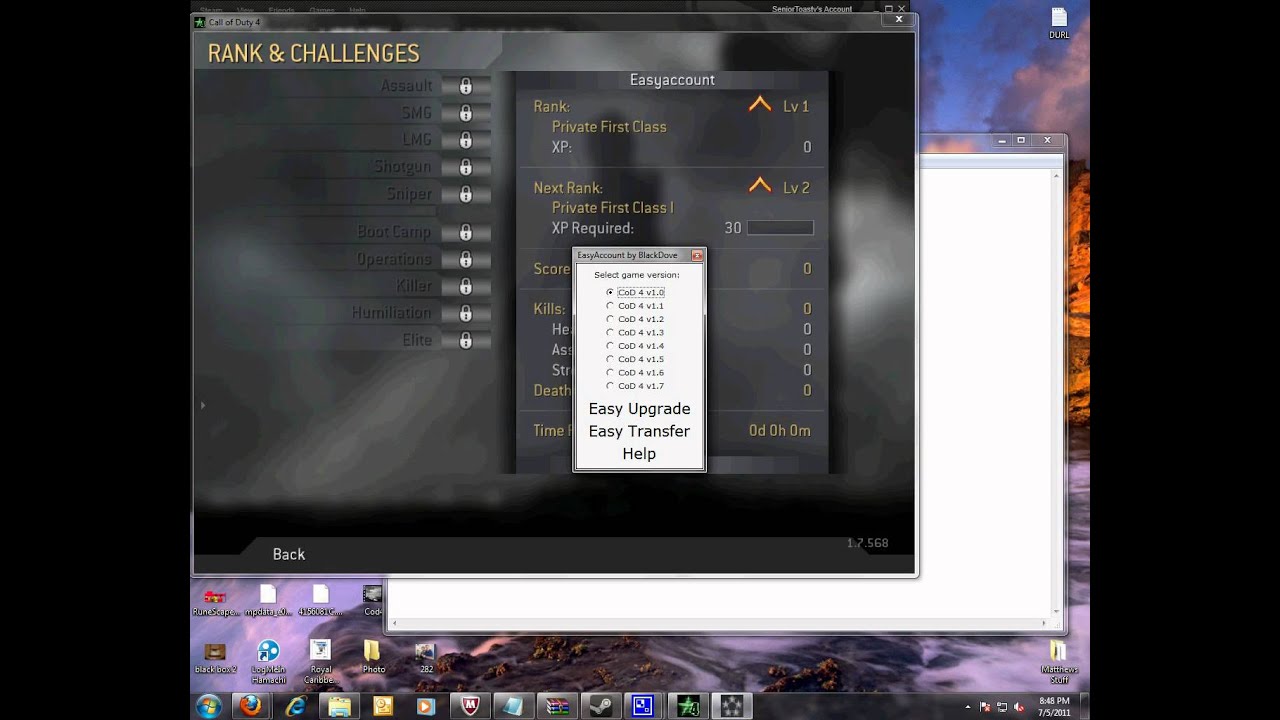Pick the CoD 4 v1.4 option
This screenshot has width=1280, height=720.
click(610, 346)
